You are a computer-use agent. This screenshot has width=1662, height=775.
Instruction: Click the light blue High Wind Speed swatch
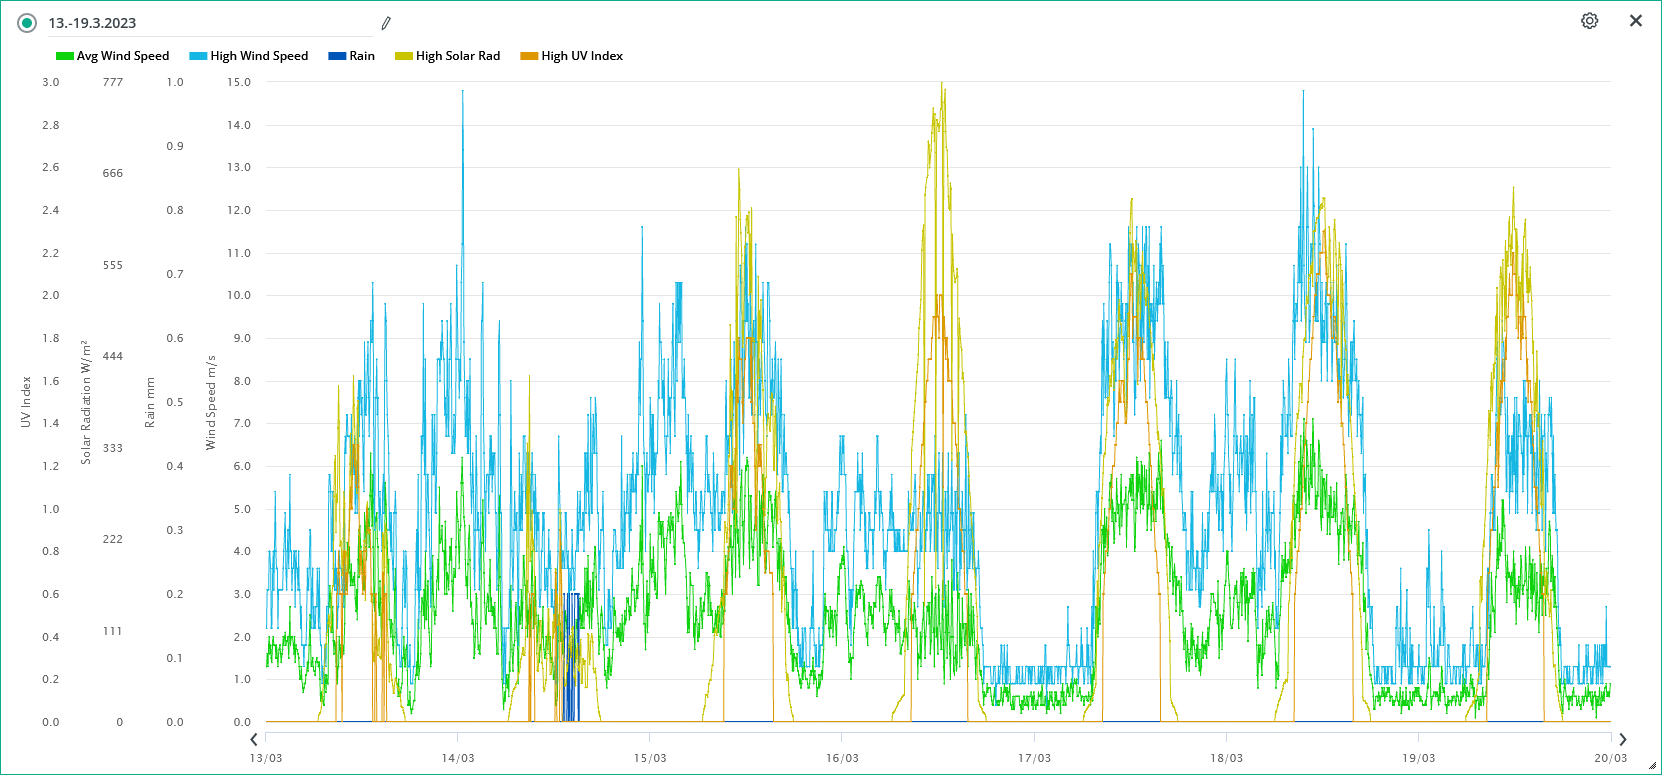click(197, 56)
